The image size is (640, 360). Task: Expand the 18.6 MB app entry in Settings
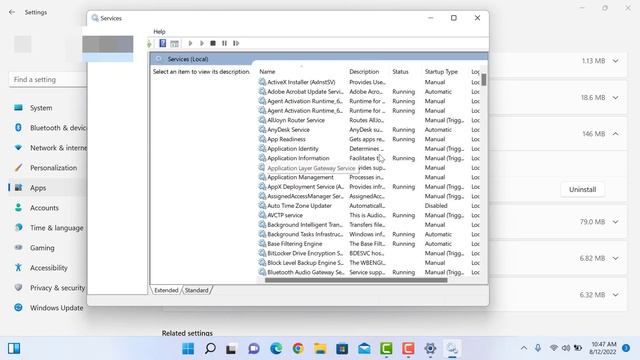(616, 98)
